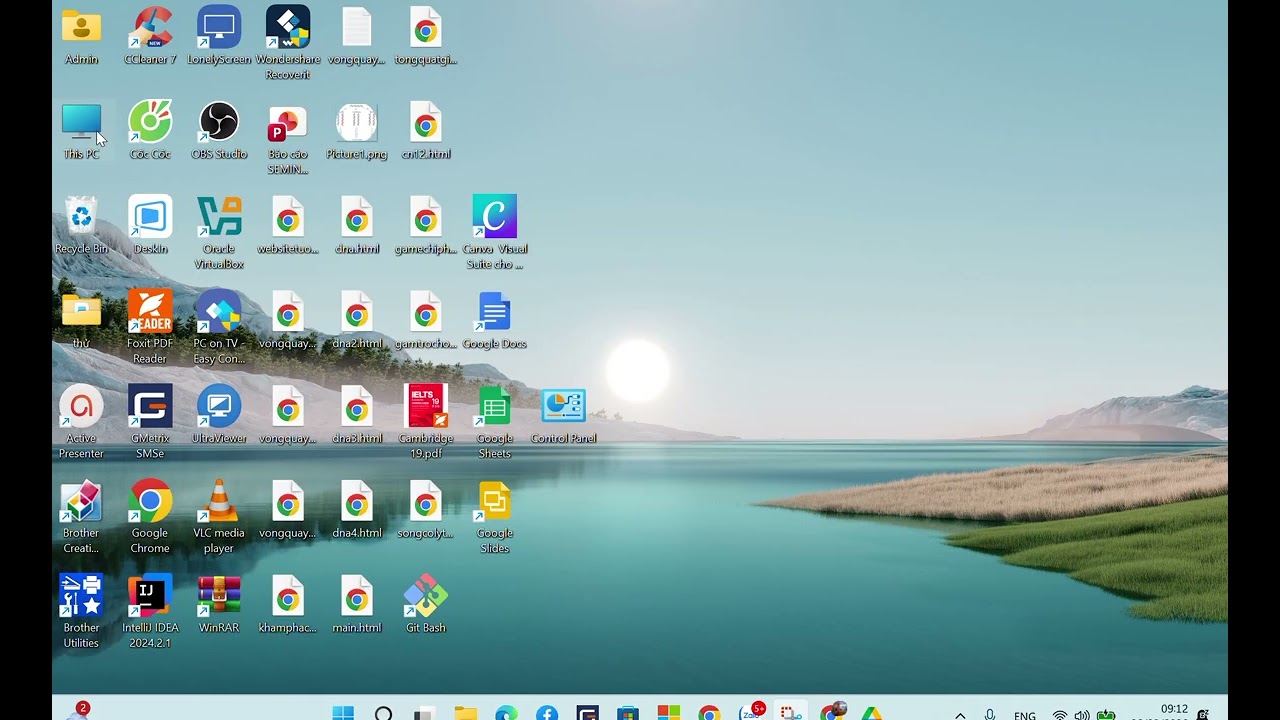The image size is (1280, 720).
Task: Select the Control Panel shortcut
Action: tap(564, 415)
